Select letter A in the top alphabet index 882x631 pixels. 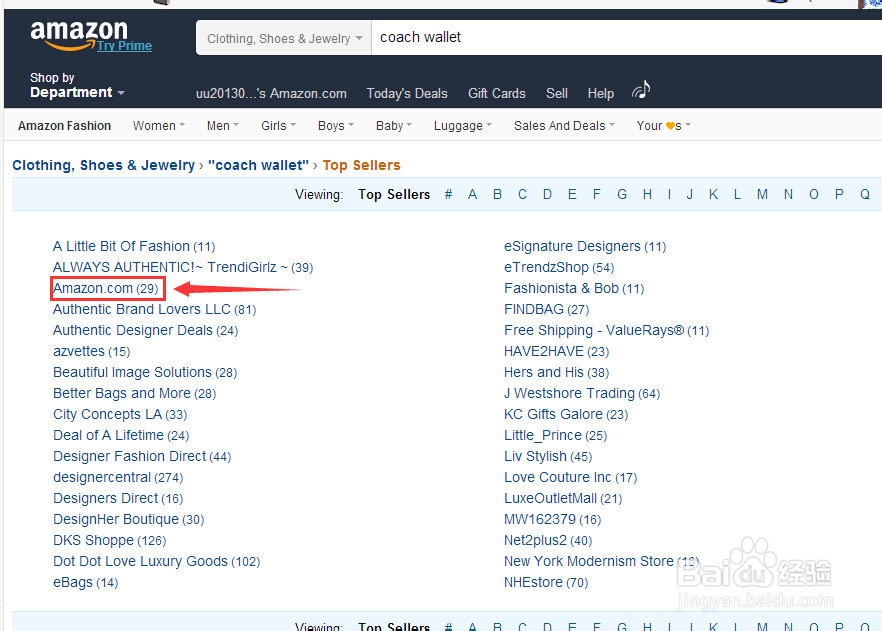472,195
